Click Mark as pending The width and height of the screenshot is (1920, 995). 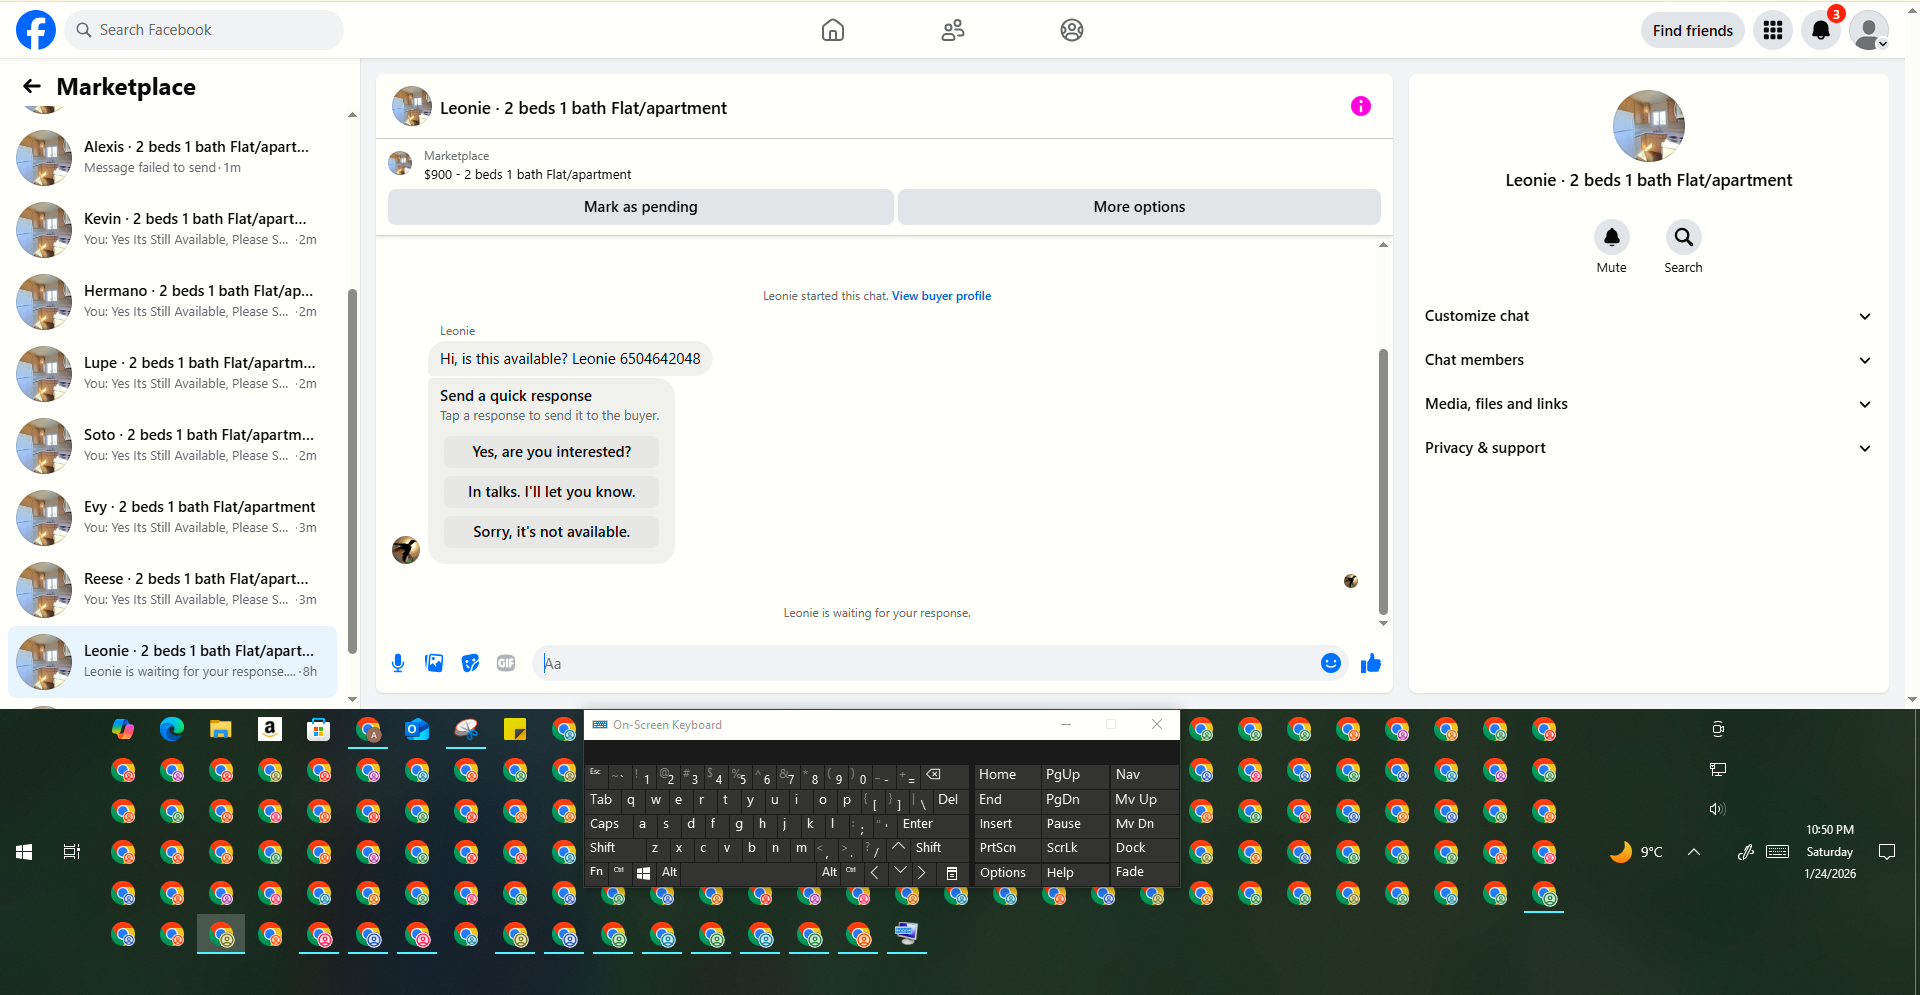coord(641,207)
